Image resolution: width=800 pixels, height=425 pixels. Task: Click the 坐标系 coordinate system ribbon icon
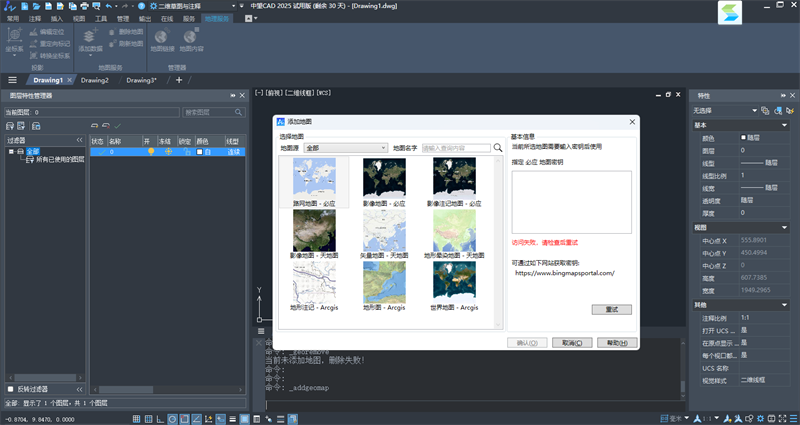14,40
